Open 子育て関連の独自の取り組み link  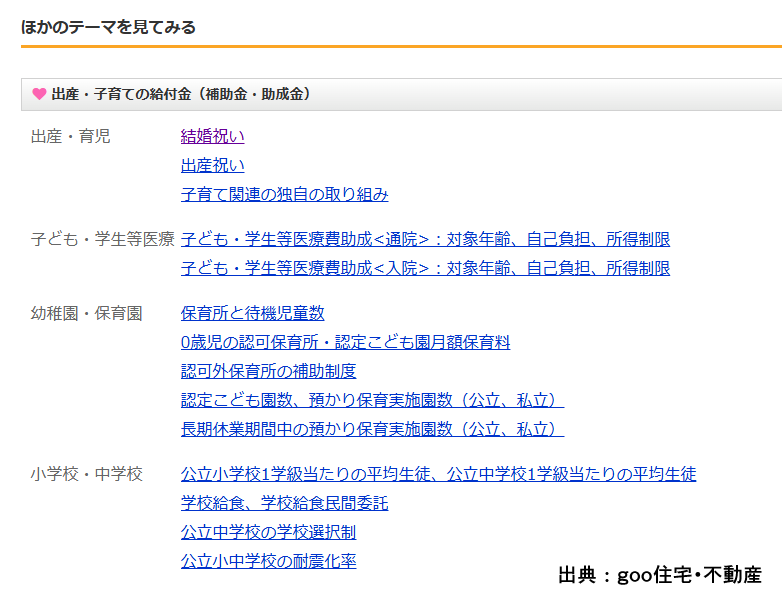(284, 194)
